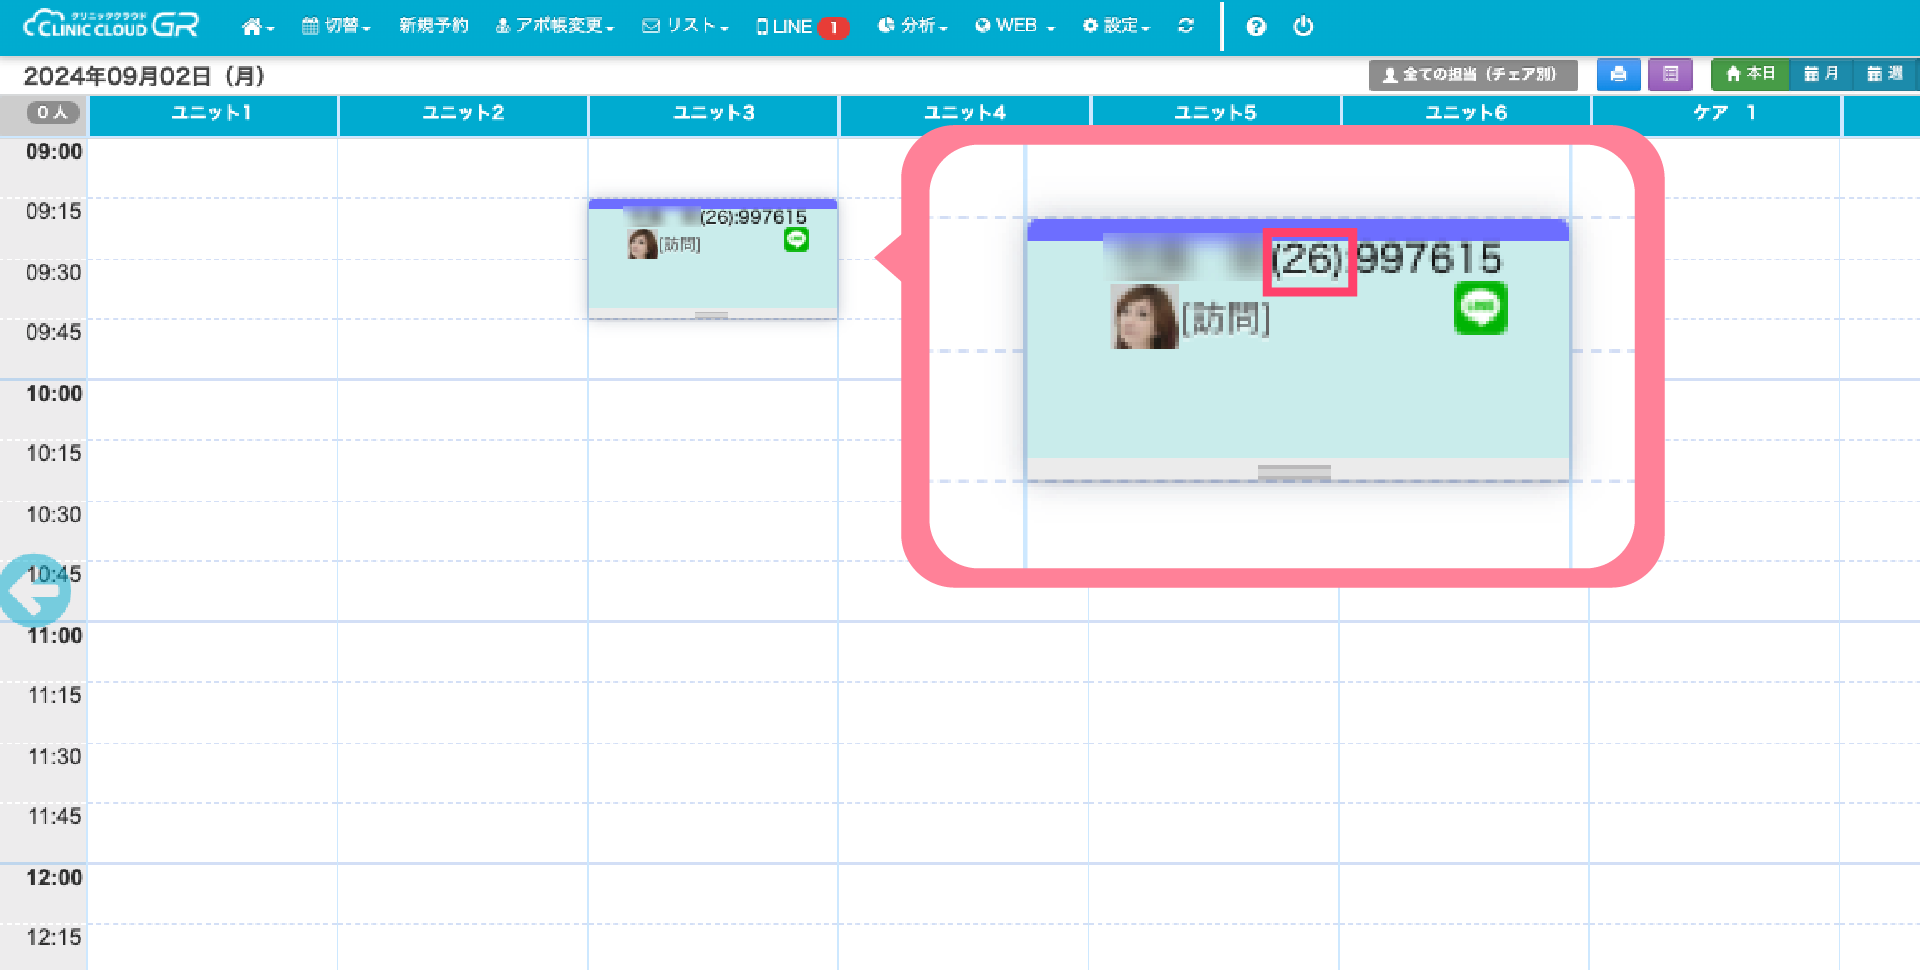This screenshot has height=970, width=1920.
Task: Click the help question mark icon
Action: click(1256, 27)
